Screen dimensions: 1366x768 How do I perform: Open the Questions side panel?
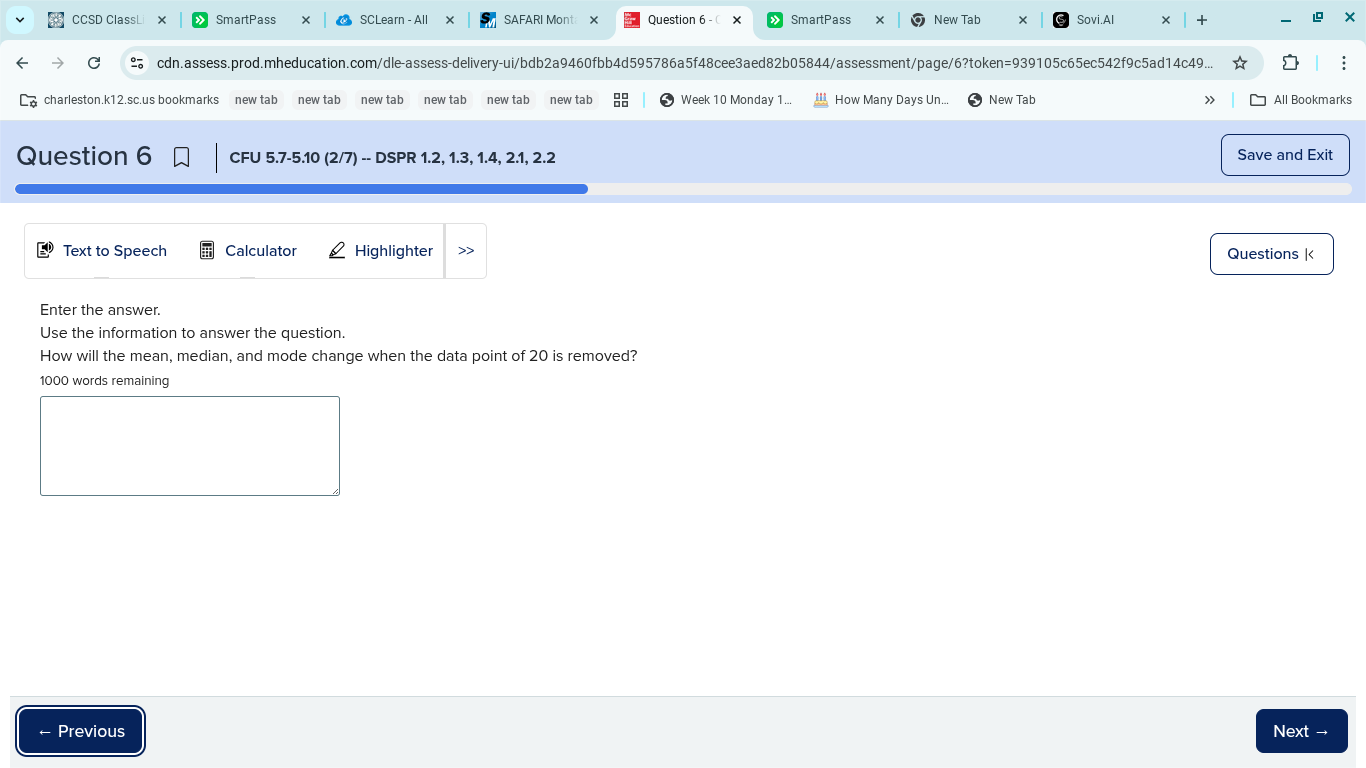[1271, 254]
